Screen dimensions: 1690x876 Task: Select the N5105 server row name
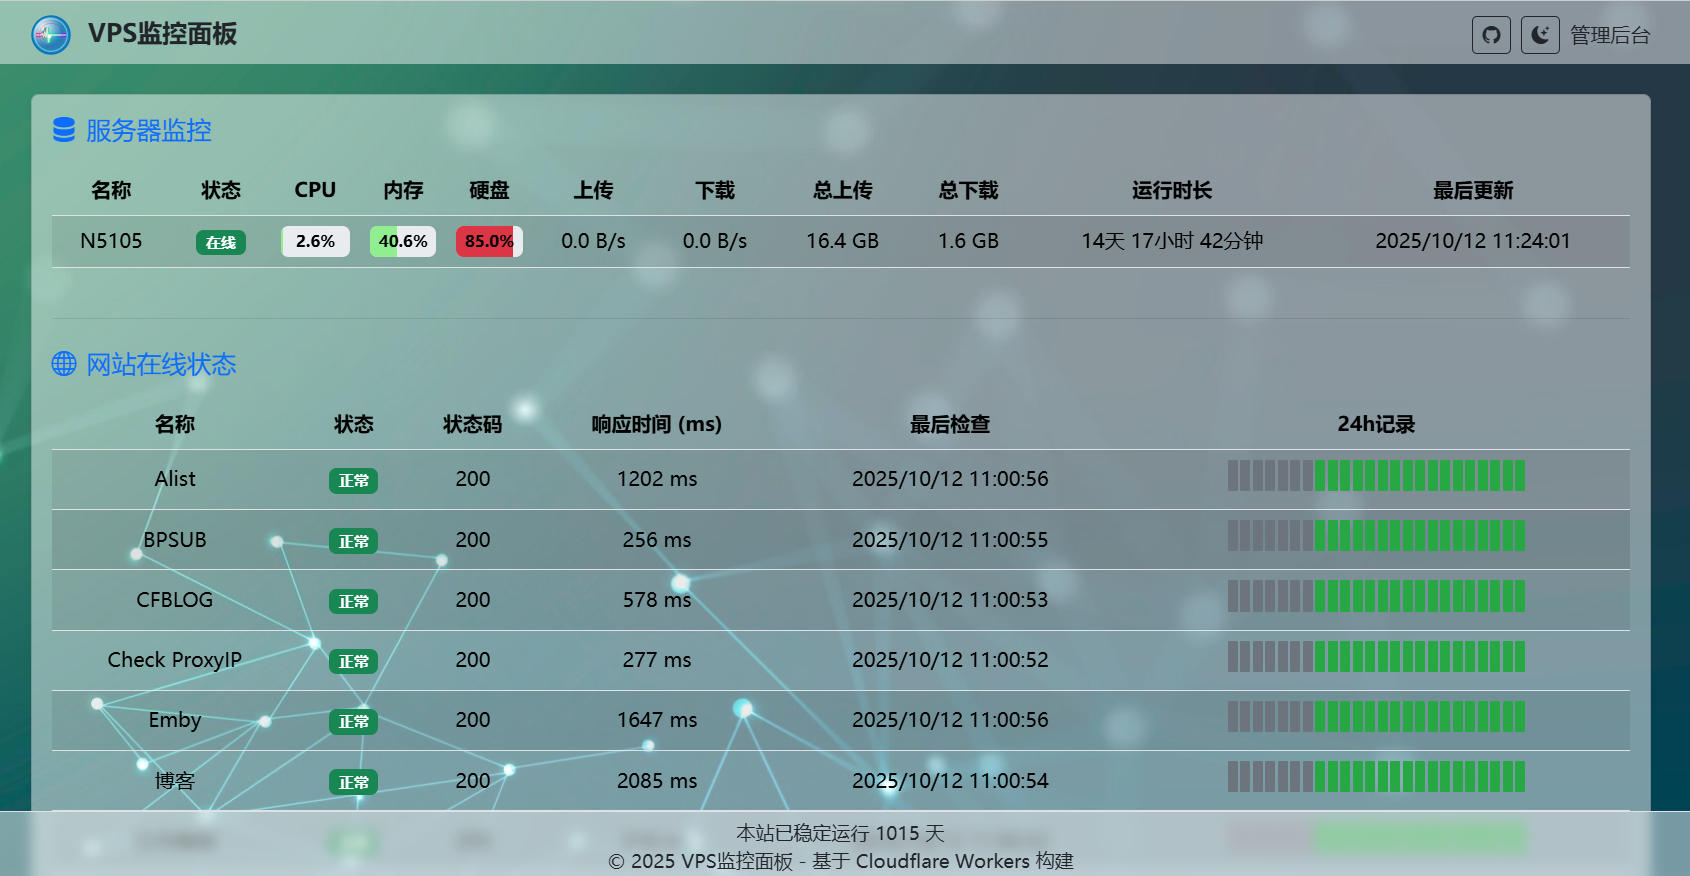[111, 241]
